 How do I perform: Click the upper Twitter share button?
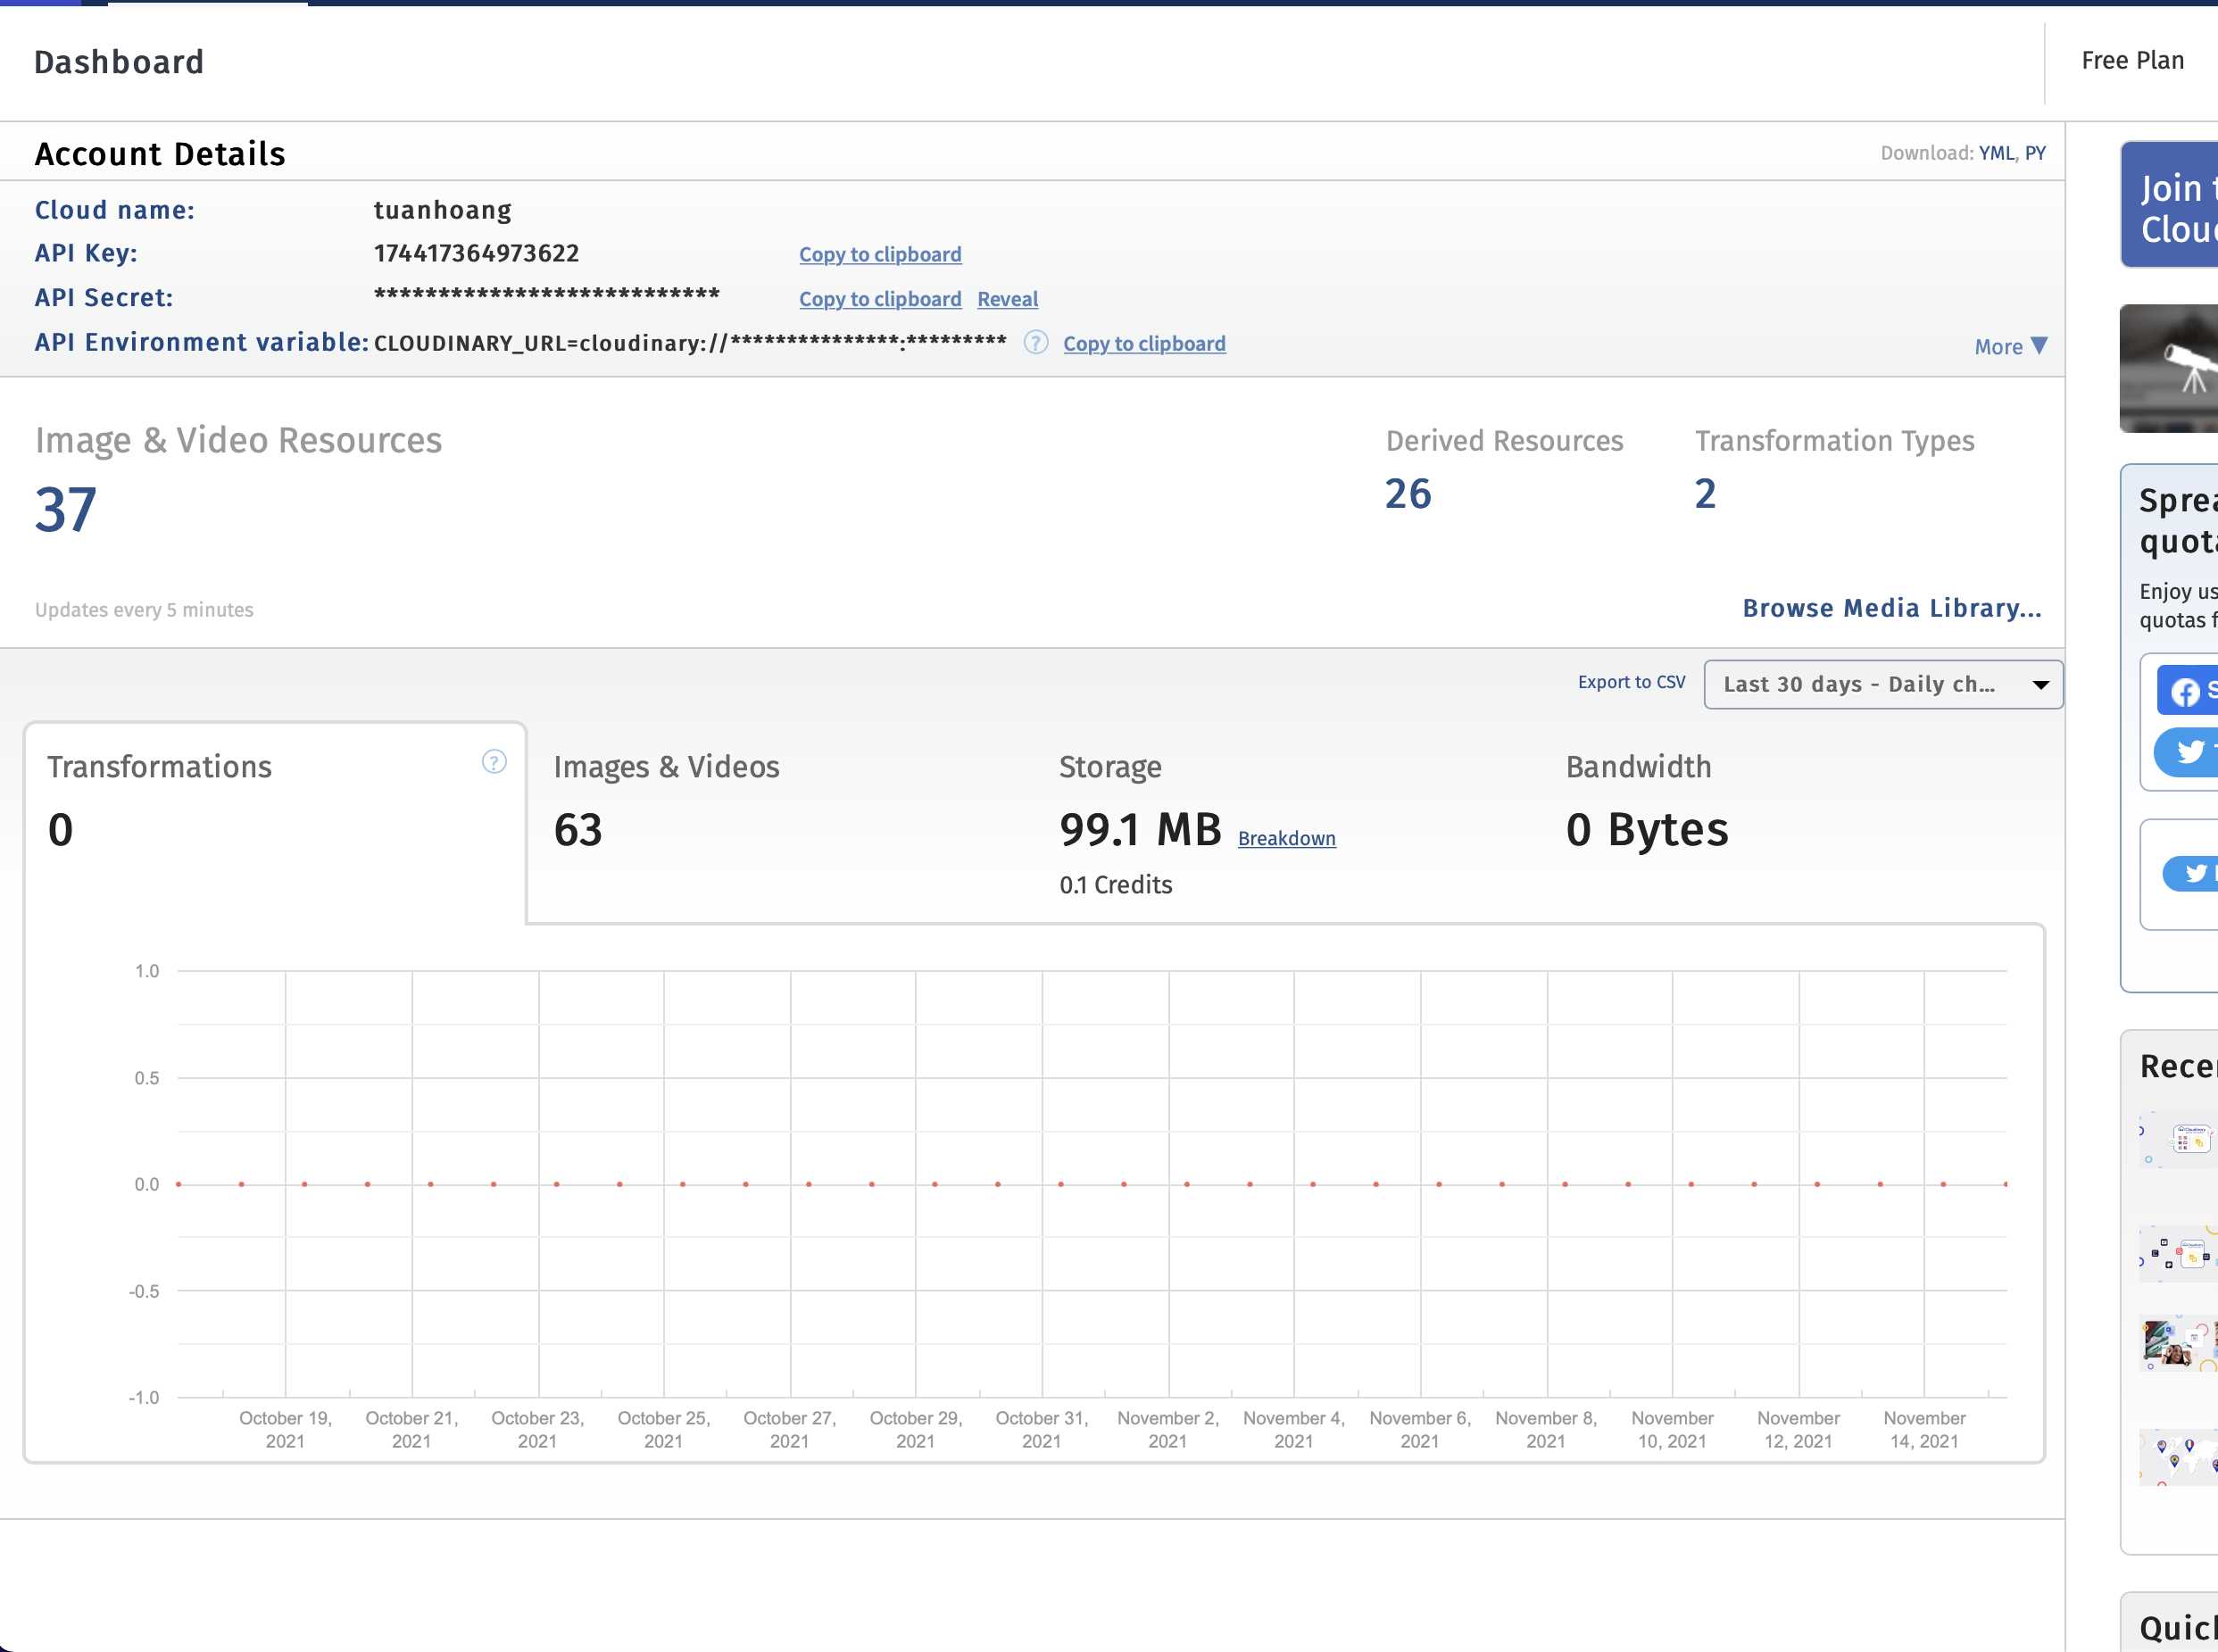click(2187, 751)
